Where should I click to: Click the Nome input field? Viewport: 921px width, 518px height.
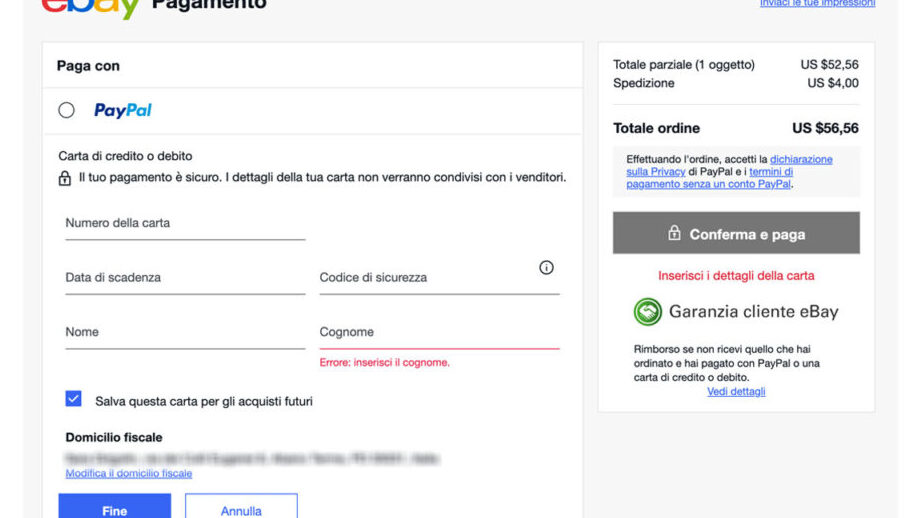pos(185,333)
